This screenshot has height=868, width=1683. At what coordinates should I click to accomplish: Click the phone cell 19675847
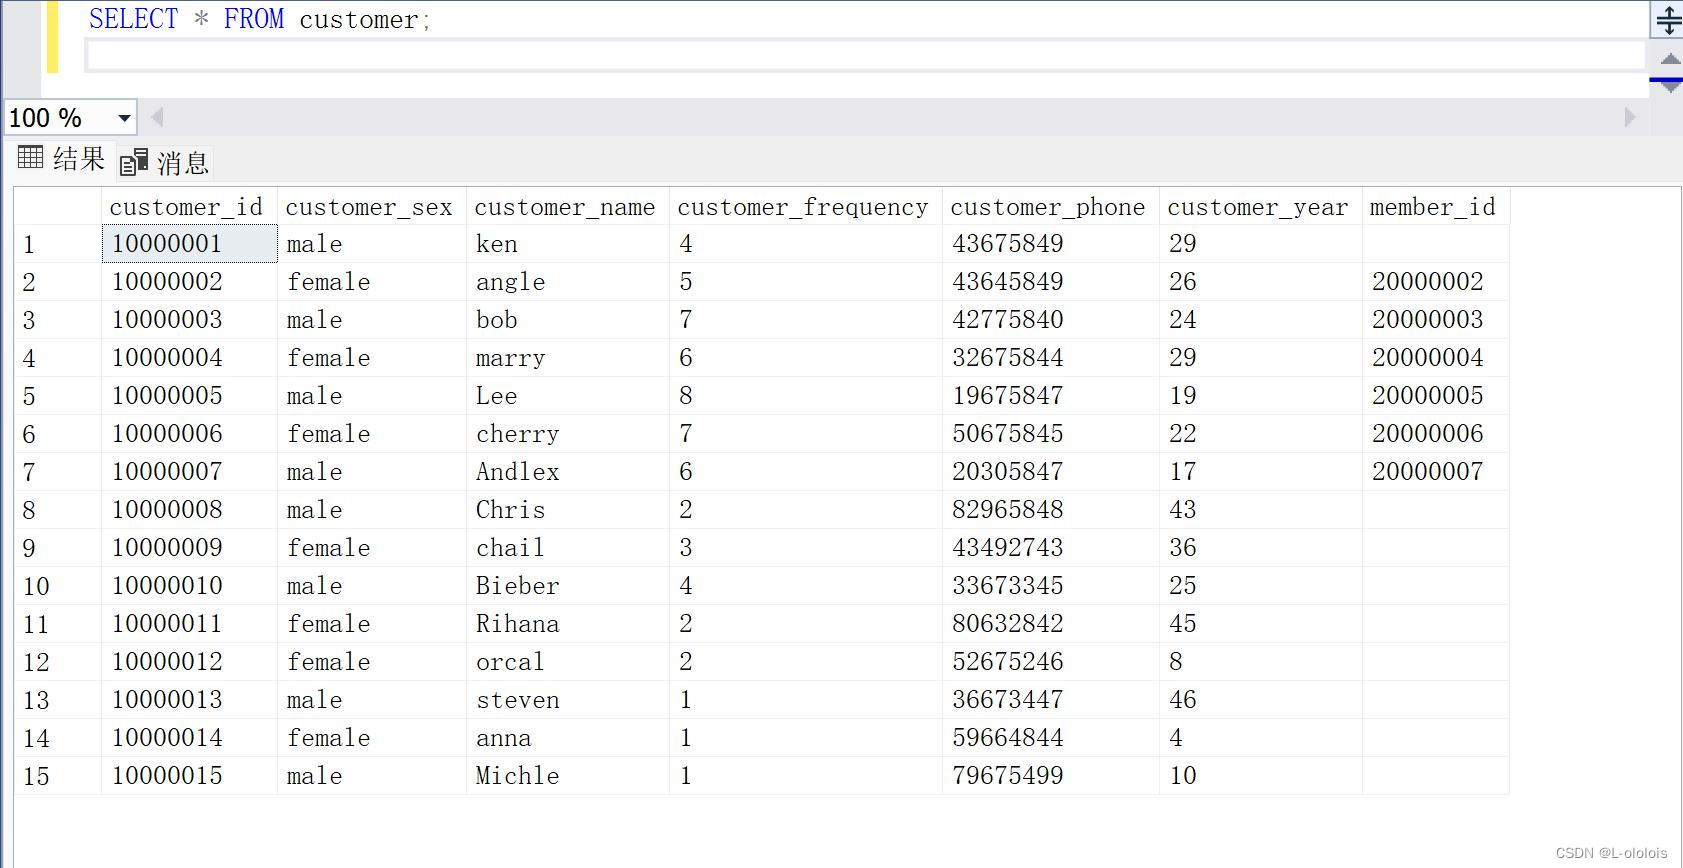(x=1050, y=396)
